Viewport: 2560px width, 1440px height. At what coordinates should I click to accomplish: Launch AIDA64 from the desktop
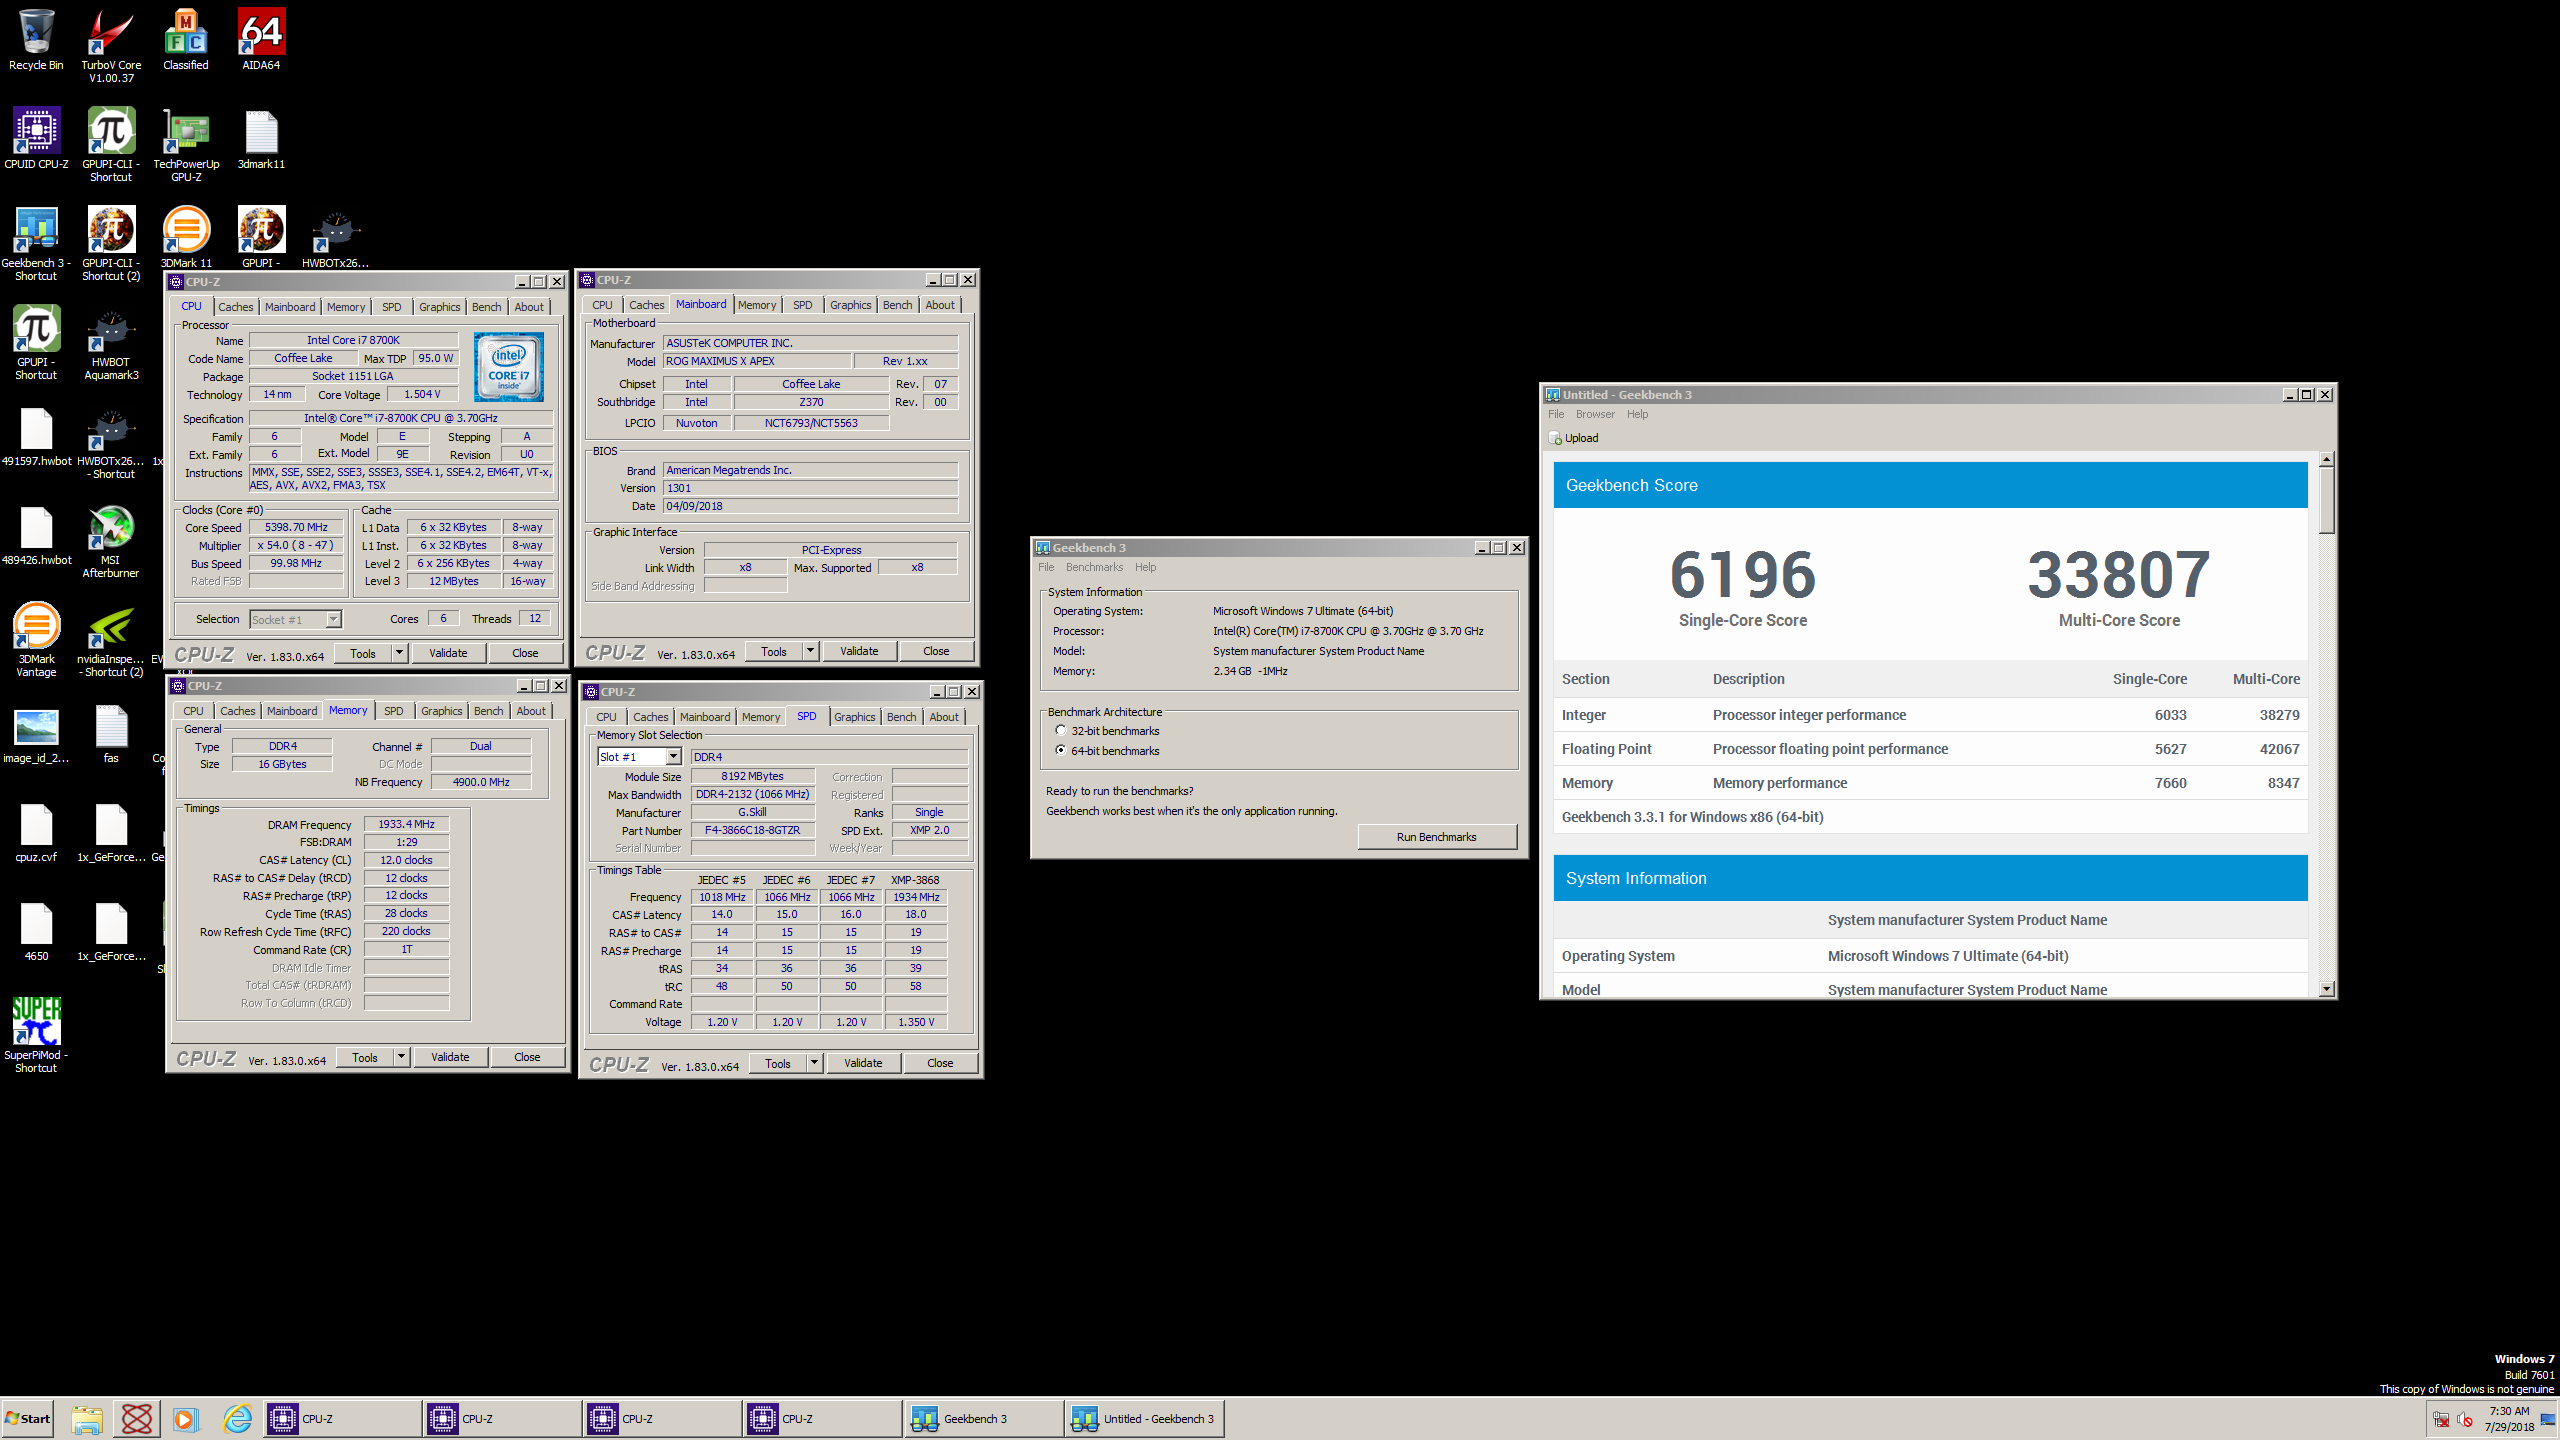(261, 40)
